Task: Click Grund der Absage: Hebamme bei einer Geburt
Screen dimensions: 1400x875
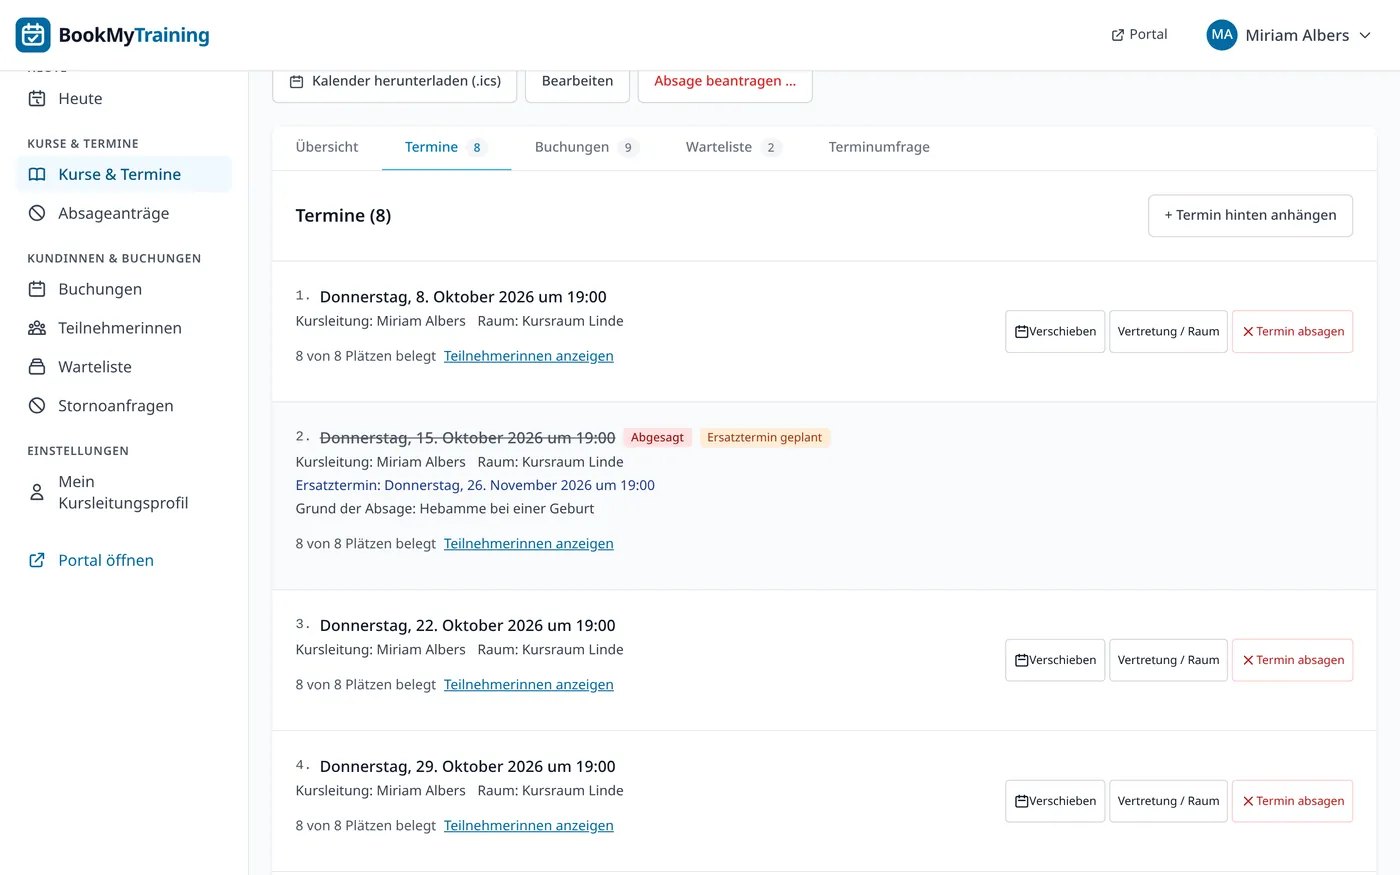Action: click(445, 509)
